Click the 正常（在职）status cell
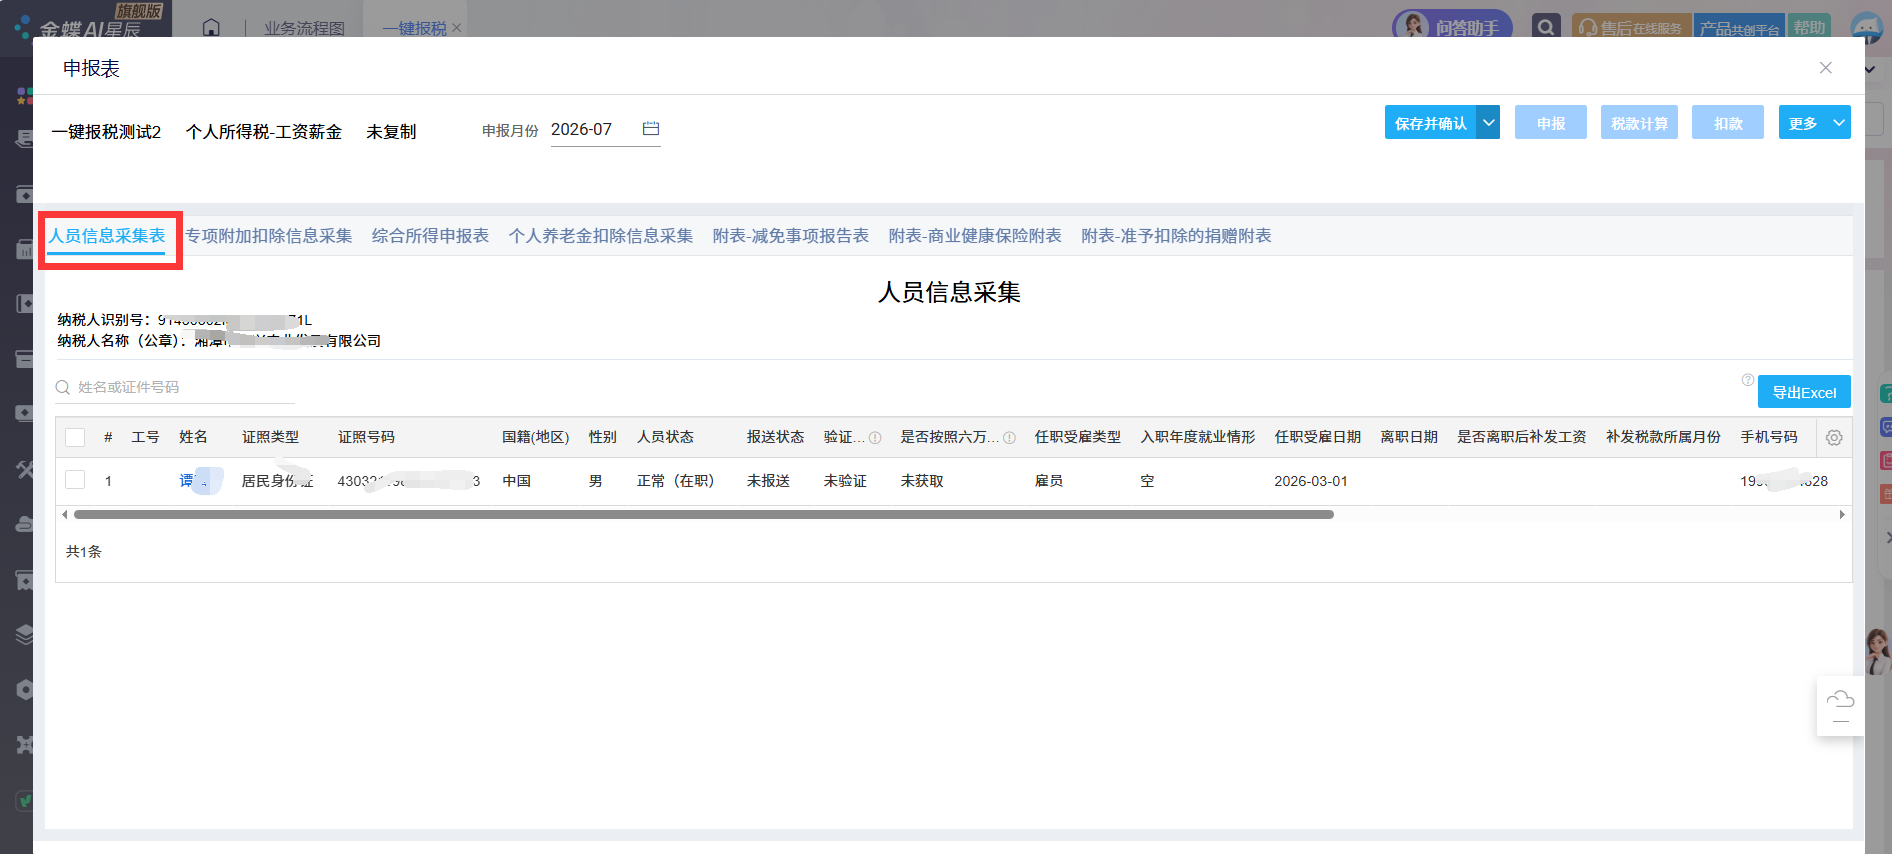 point(676,481)
